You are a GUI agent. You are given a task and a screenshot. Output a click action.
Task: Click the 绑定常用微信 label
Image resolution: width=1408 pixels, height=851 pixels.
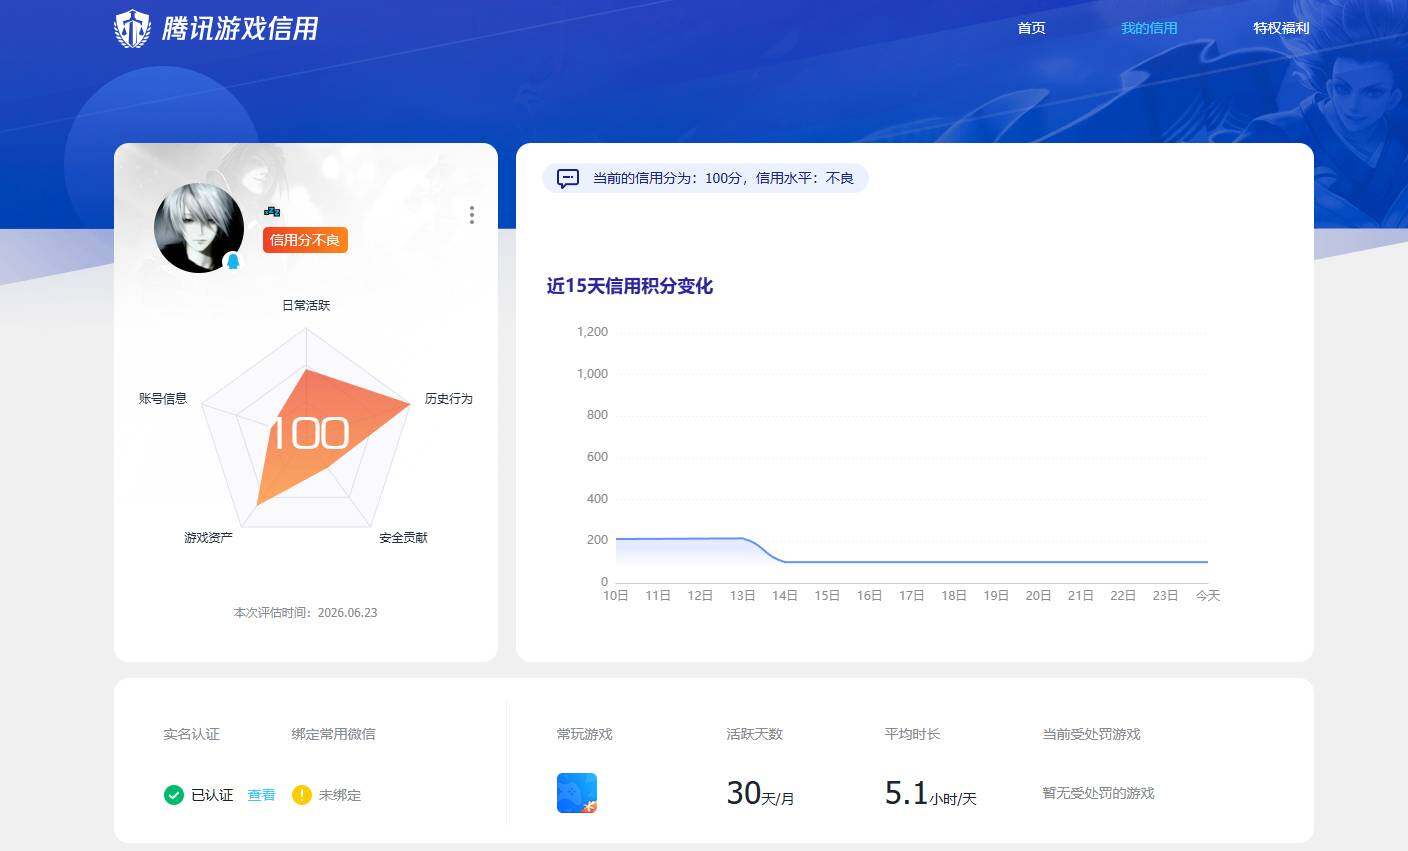333,734
